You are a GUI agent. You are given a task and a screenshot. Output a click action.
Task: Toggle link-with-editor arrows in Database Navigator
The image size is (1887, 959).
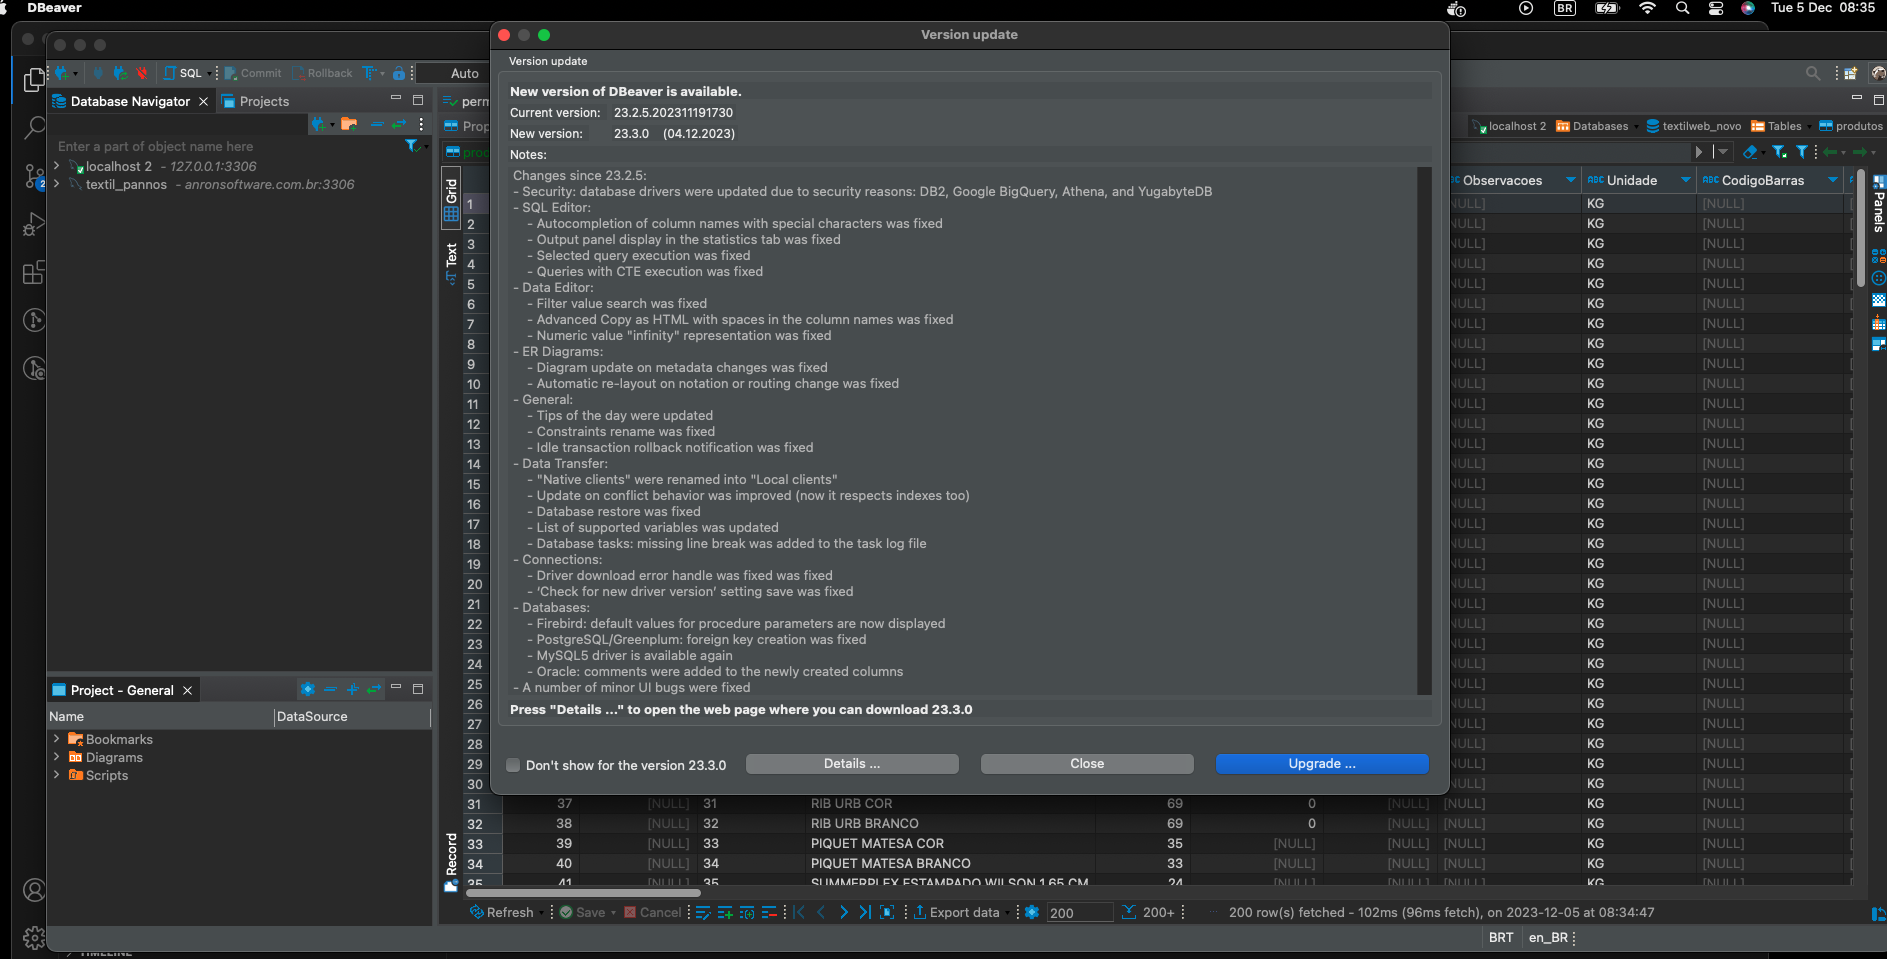pos(398,124)
